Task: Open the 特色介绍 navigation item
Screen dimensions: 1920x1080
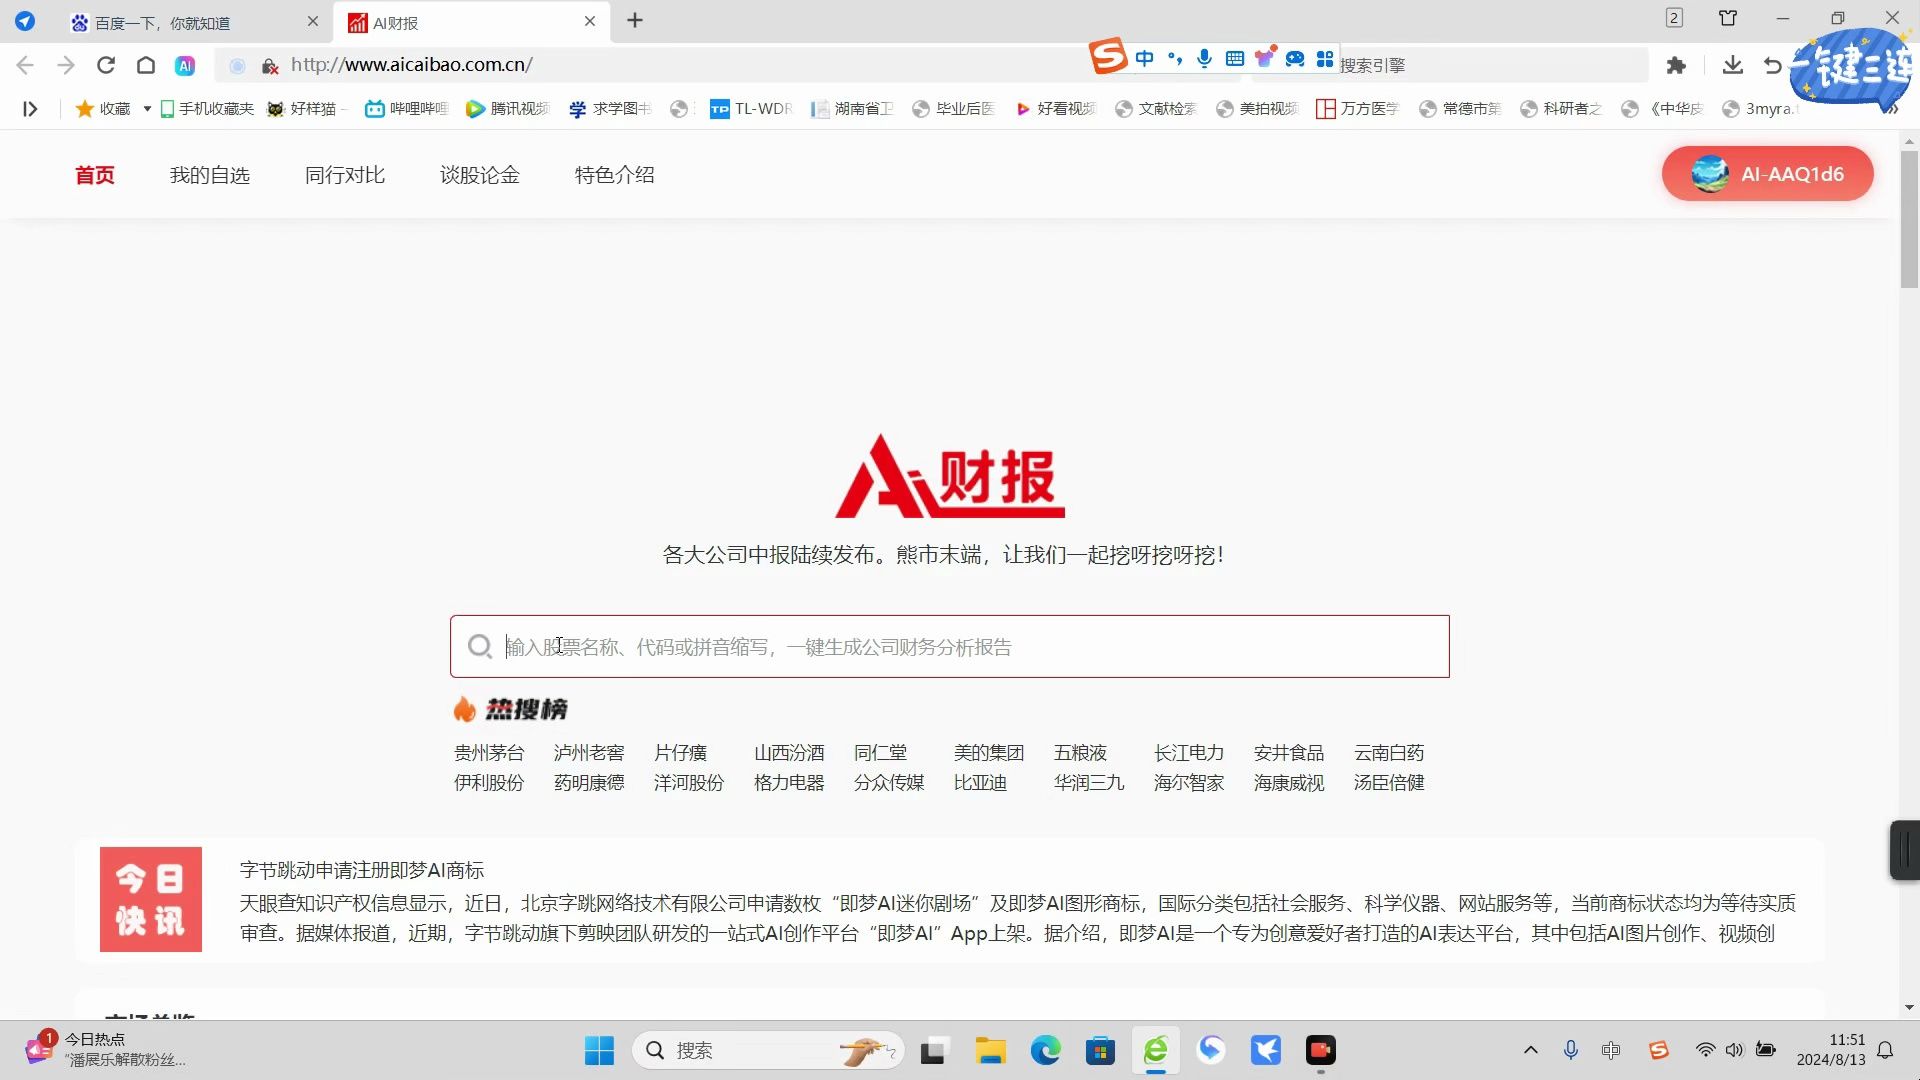Action: (615, 175)
